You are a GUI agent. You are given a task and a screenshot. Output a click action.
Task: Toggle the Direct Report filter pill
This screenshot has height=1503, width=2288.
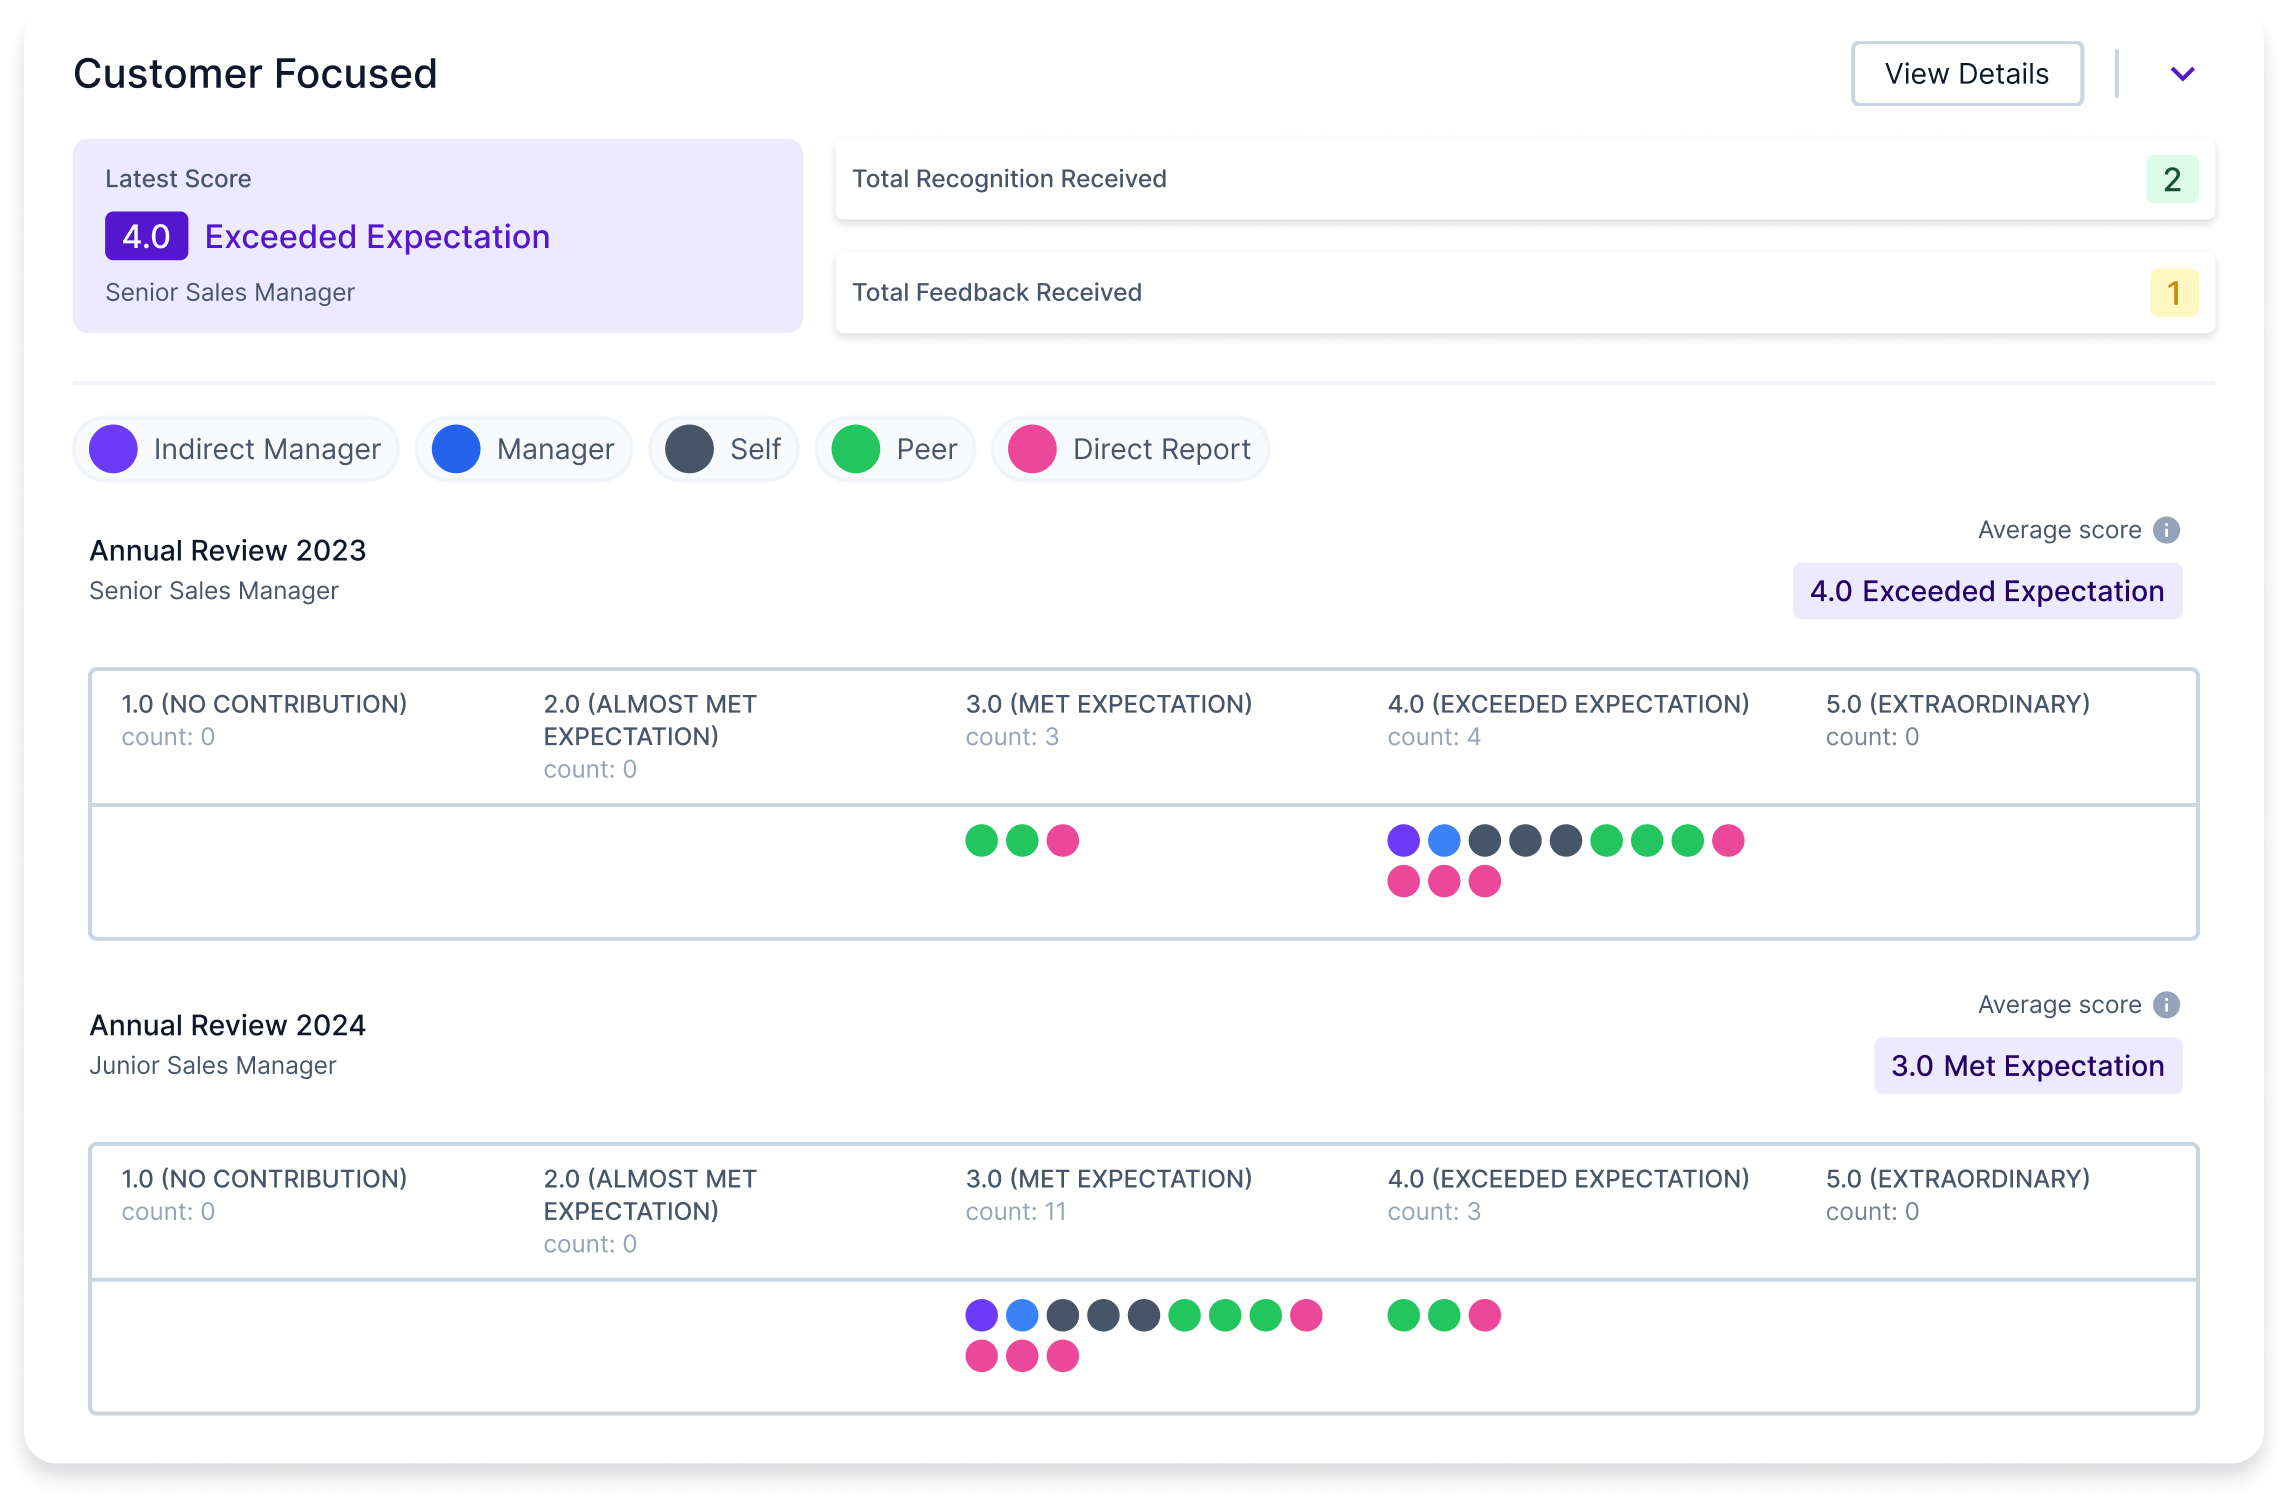click(x=1129, y=449)
